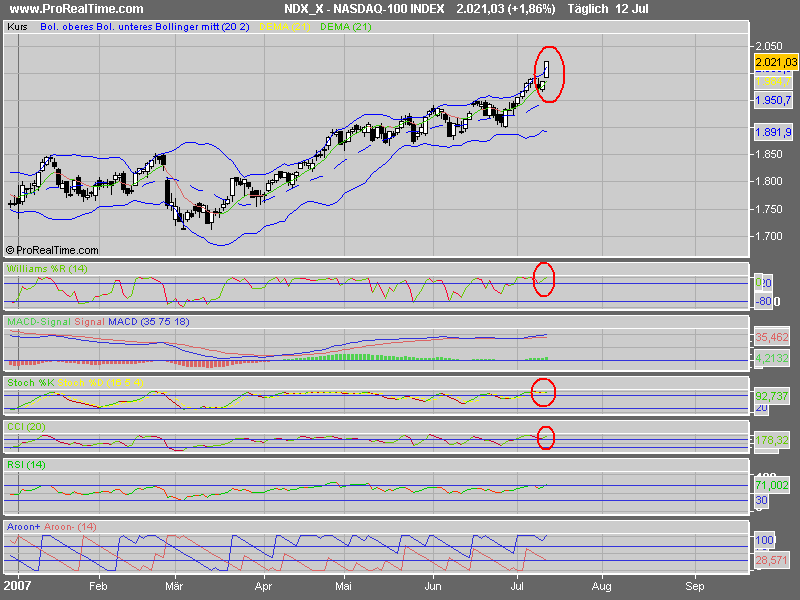Click the Jul time axis label
The image size is (800, 600).
pos(517,586)
